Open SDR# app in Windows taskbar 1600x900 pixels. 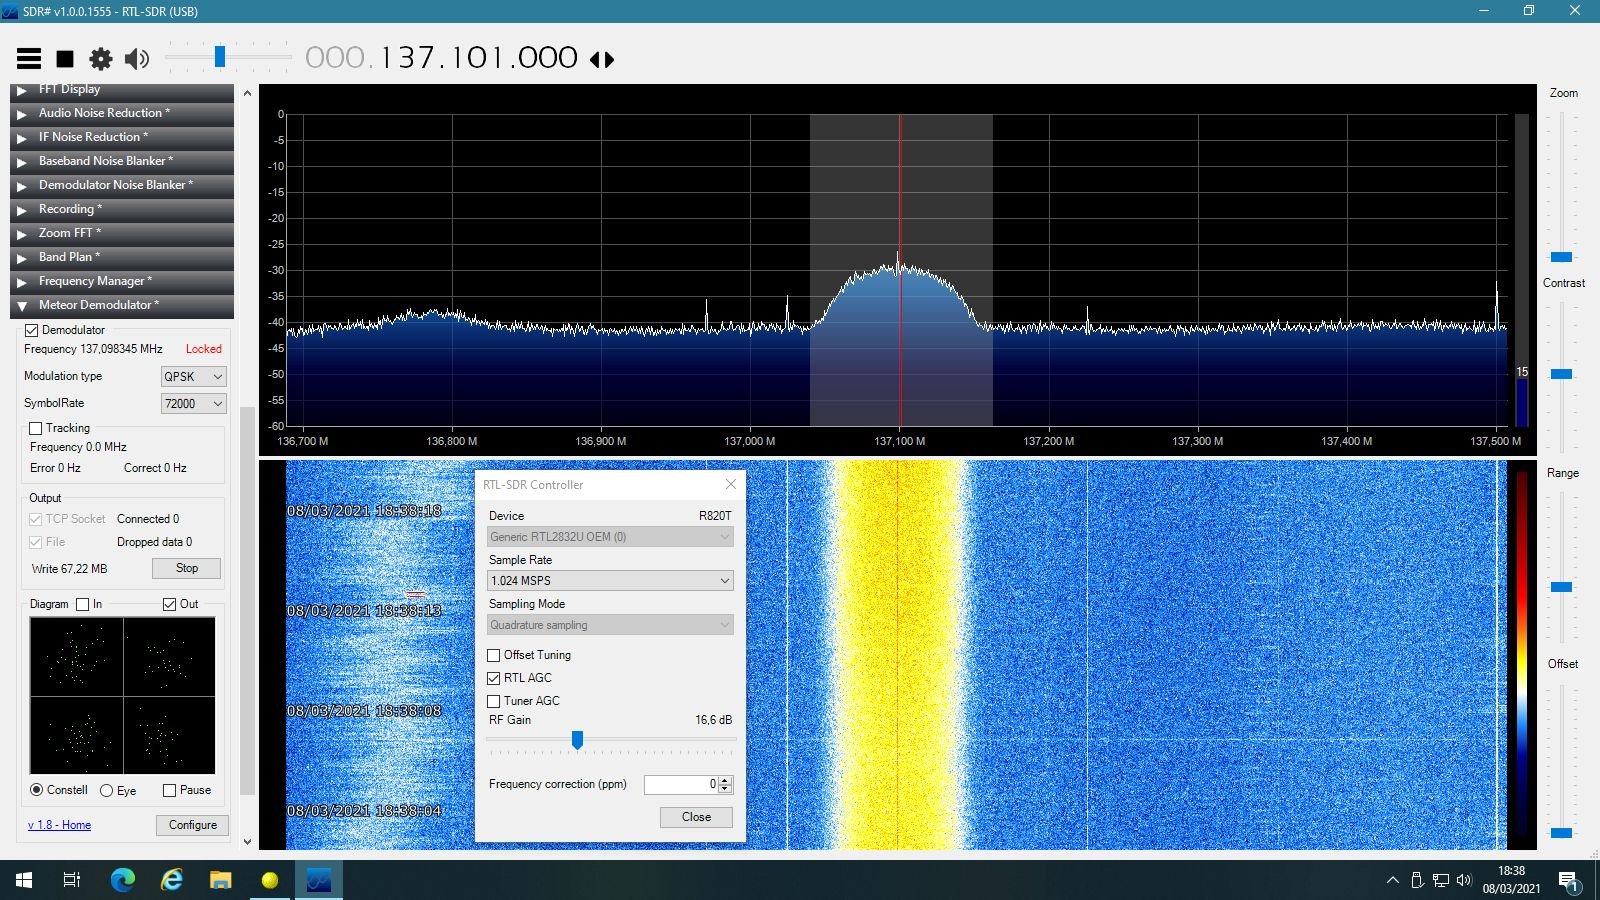[x=319, y=880]
